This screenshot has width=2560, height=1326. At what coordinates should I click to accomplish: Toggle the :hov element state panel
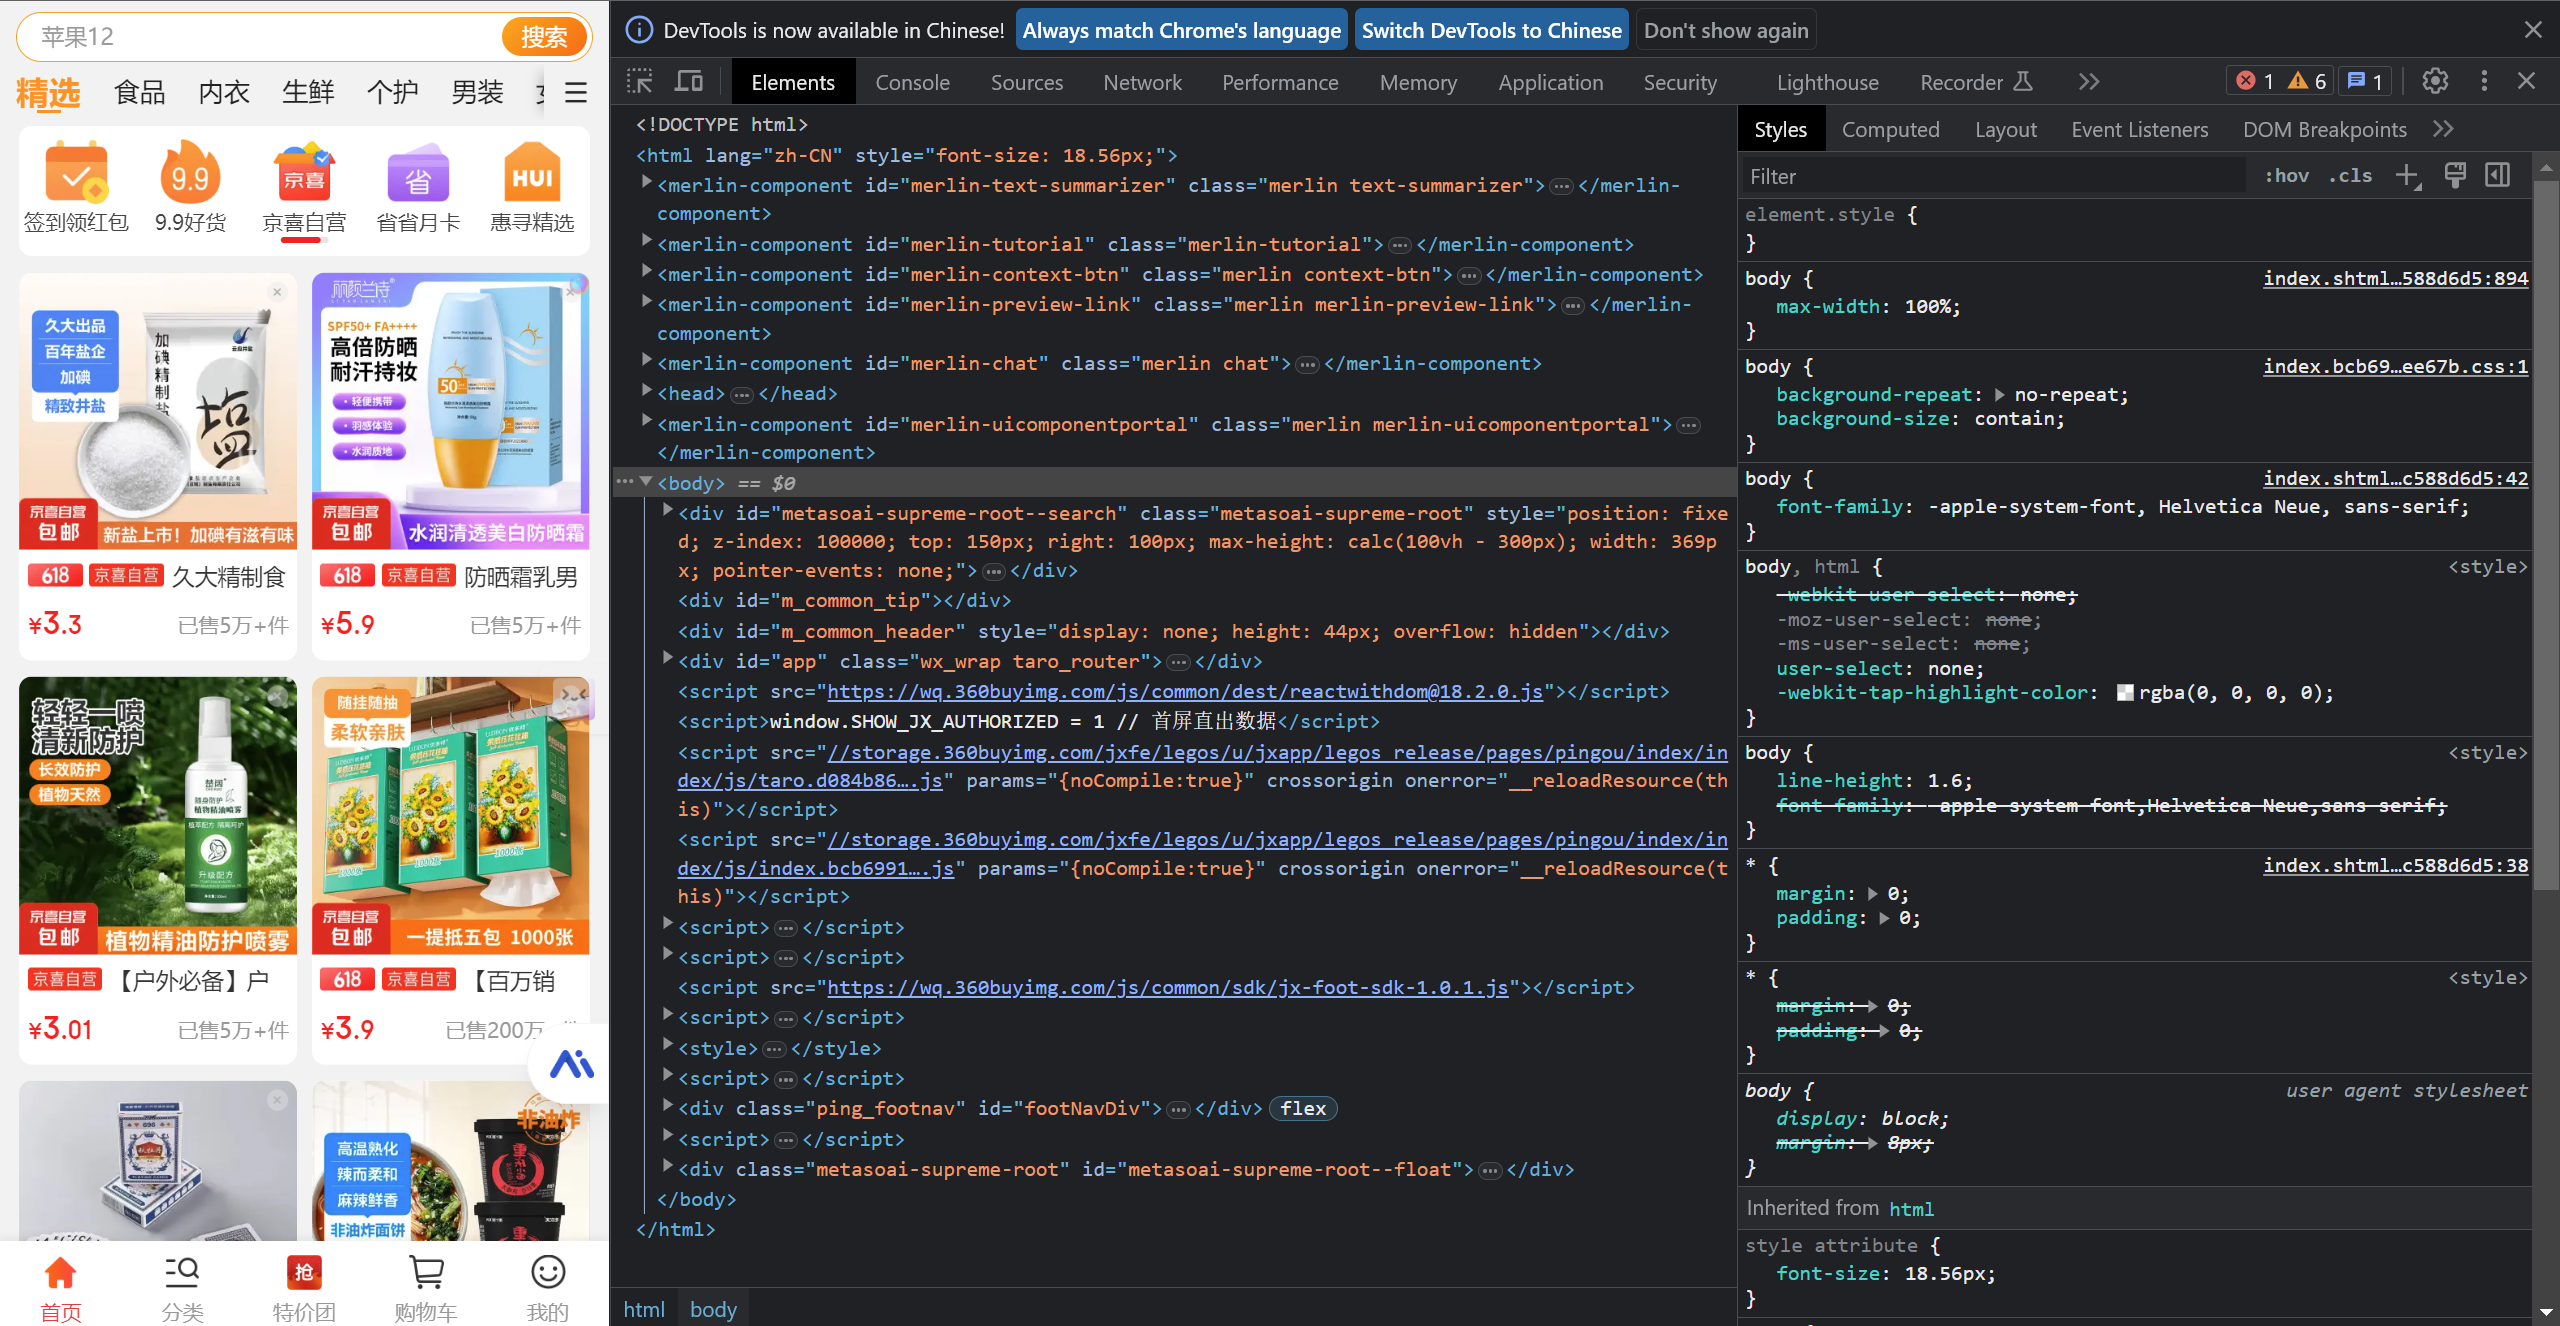(x=2287, y=176)
